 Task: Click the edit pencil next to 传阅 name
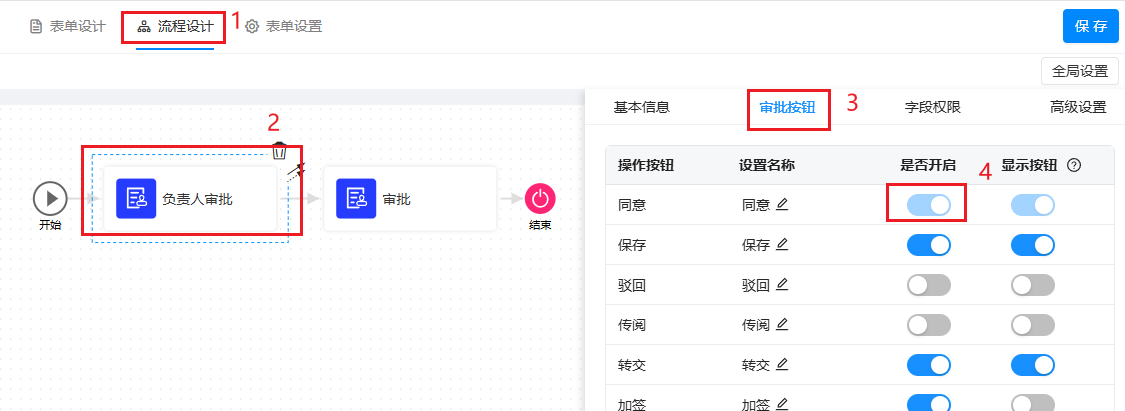point(782,325)
